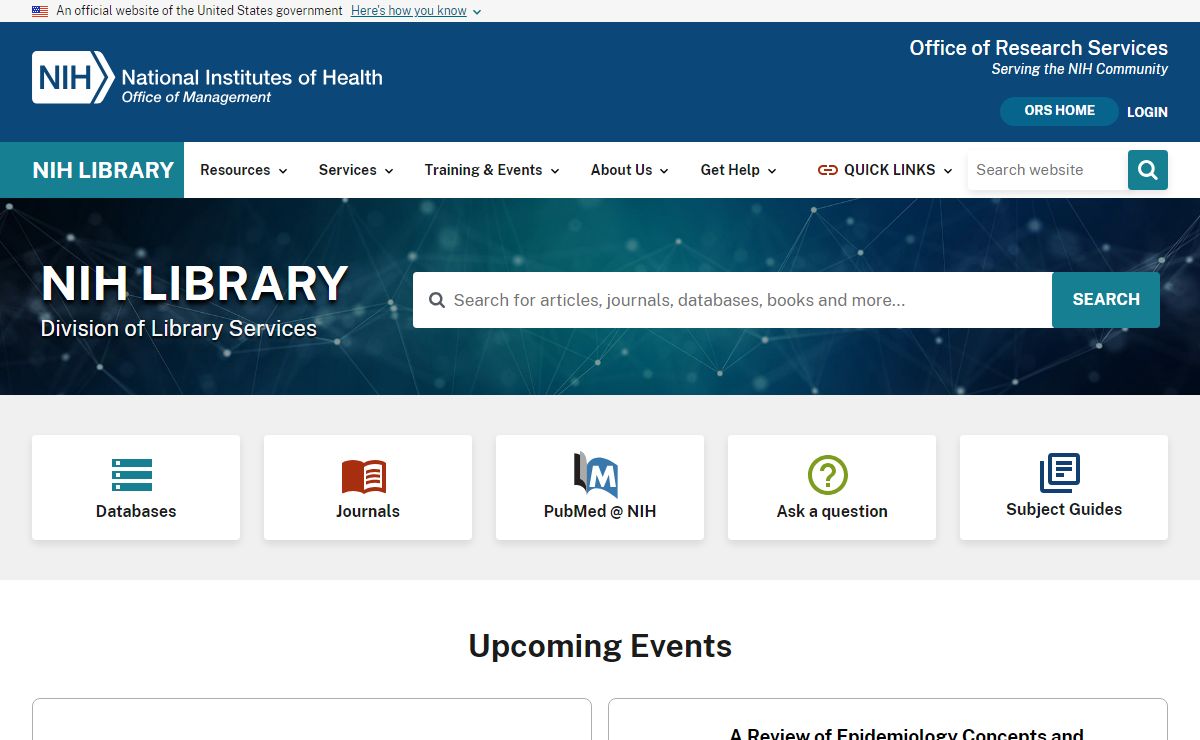Click Serving the NIH Community text

pos(1080,69)
